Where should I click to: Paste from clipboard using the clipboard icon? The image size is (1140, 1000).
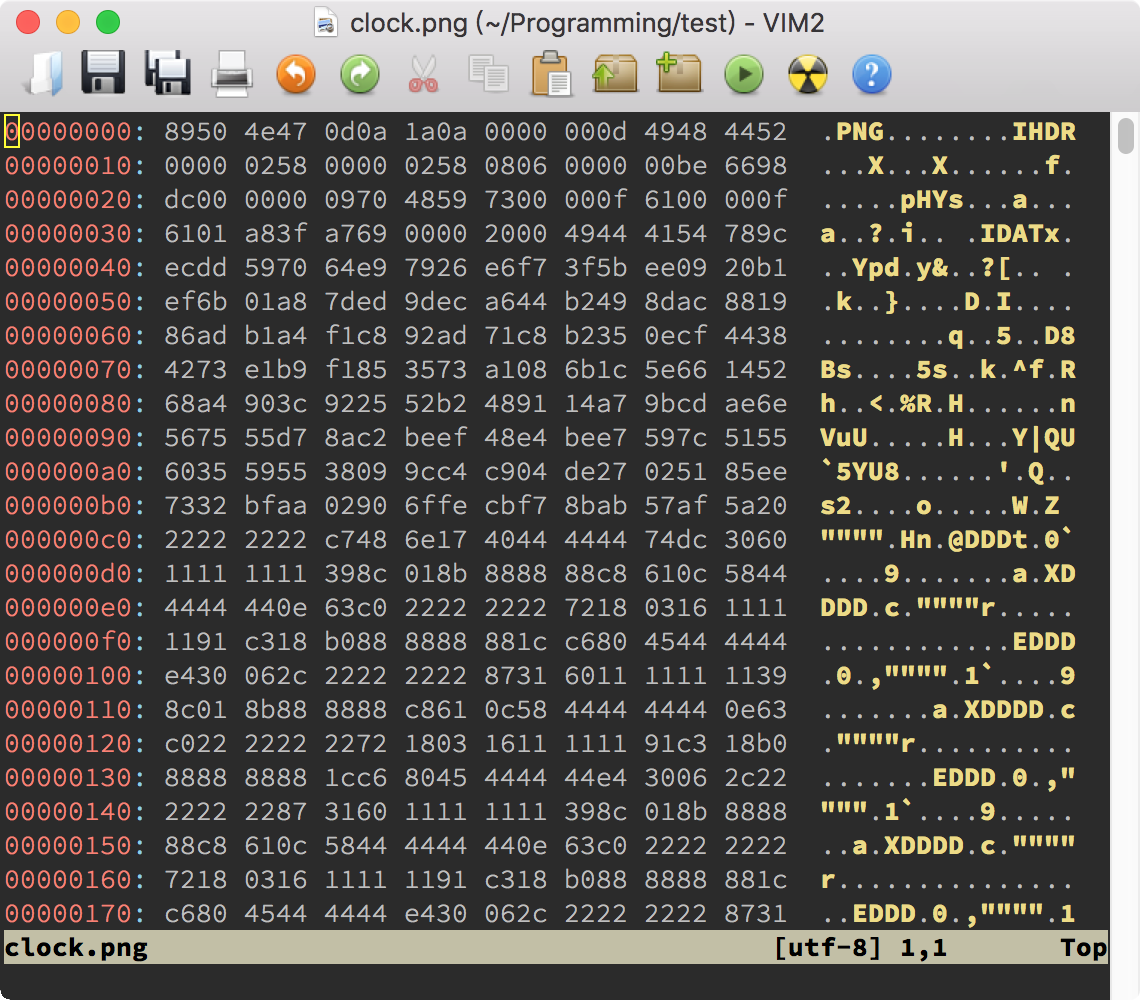coord(551,75)
